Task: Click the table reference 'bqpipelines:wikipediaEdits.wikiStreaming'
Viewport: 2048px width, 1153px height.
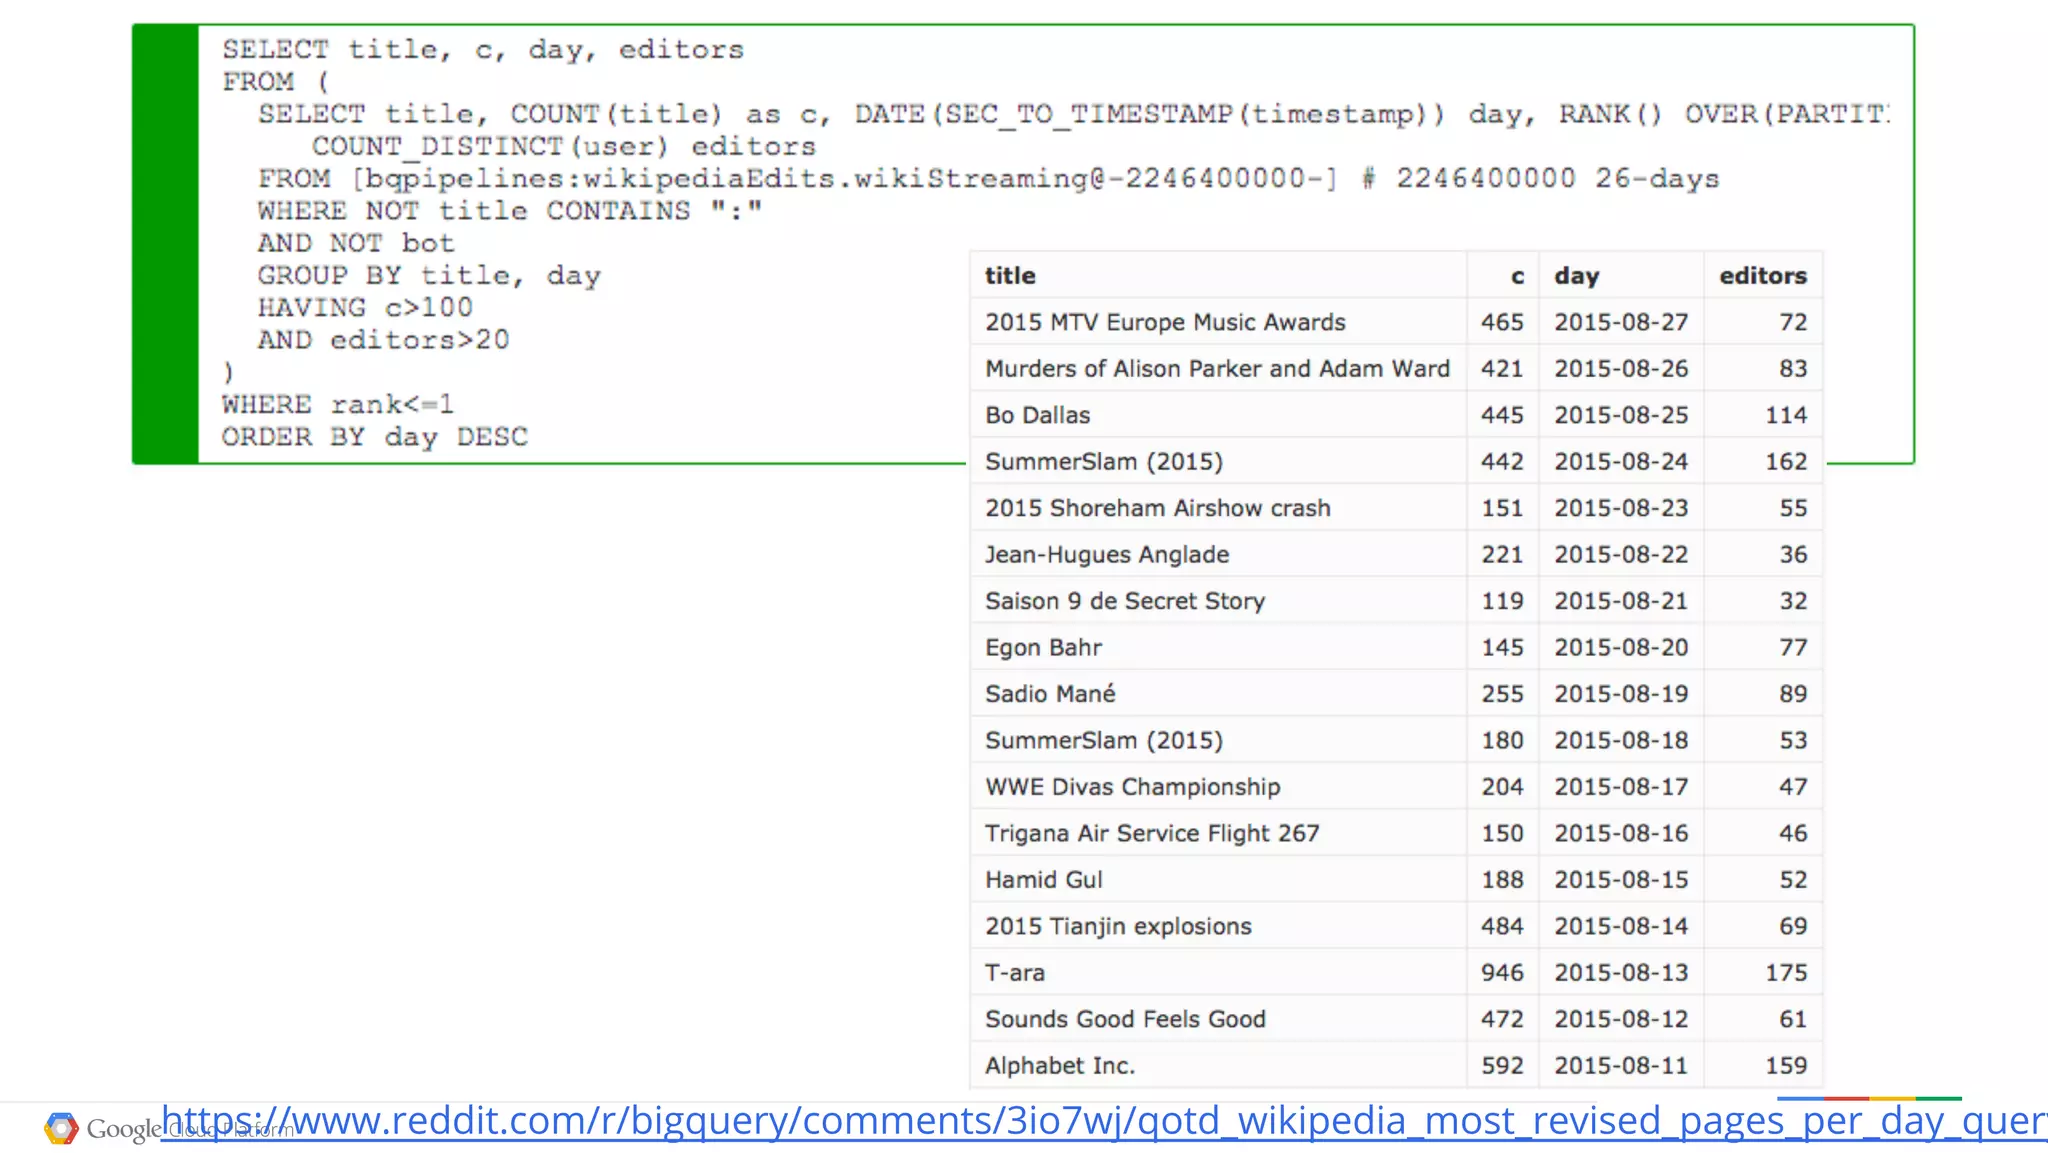Action: (x=726, y=179)
